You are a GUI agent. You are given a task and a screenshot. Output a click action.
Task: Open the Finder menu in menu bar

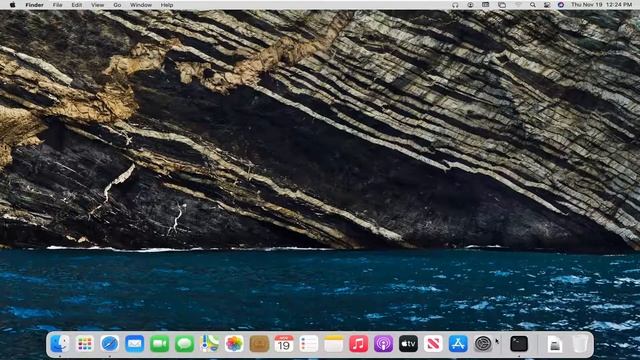click(x=34, y=5)
